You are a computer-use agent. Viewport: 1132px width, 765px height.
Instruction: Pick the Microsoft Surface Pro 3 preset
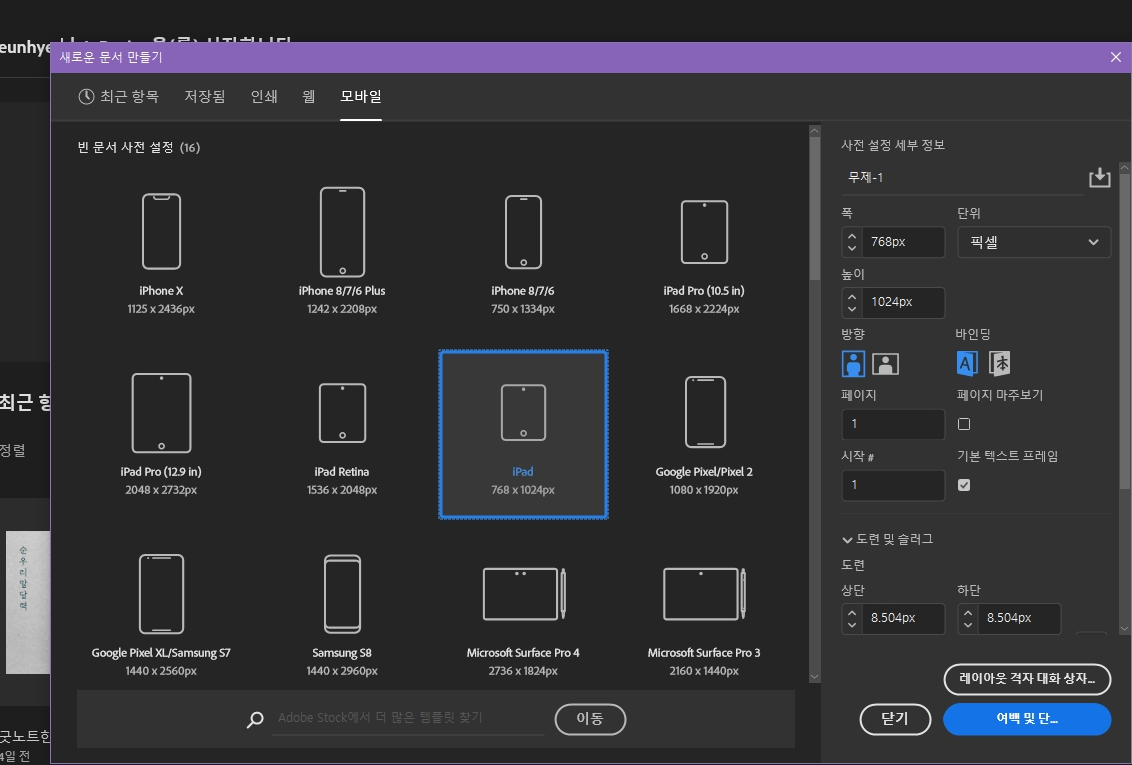click(704, 615)
